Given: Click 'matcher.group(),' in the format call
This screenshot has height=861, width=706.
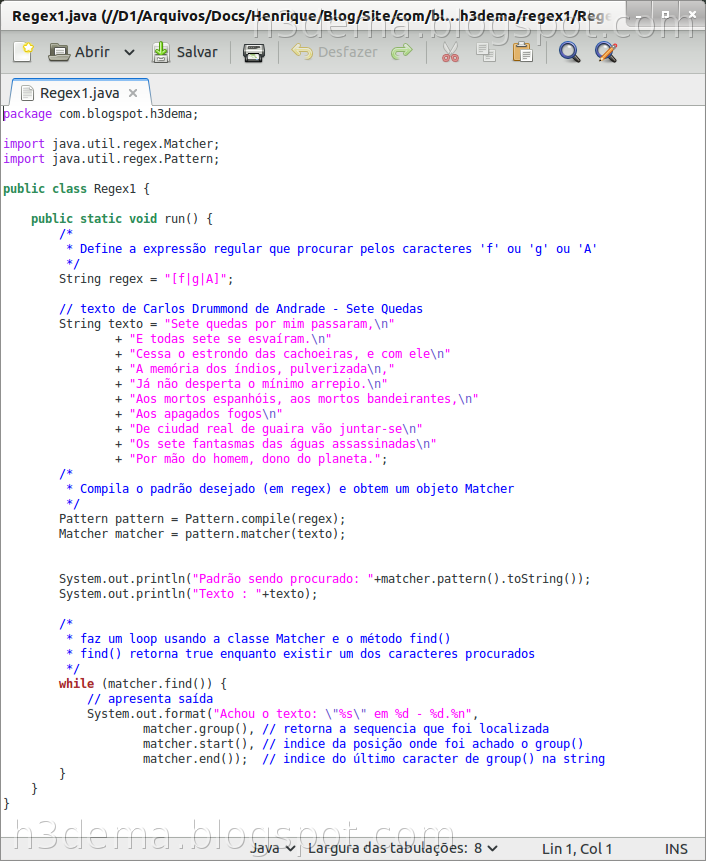Looking at the screenshot, I should pos(199,729).
